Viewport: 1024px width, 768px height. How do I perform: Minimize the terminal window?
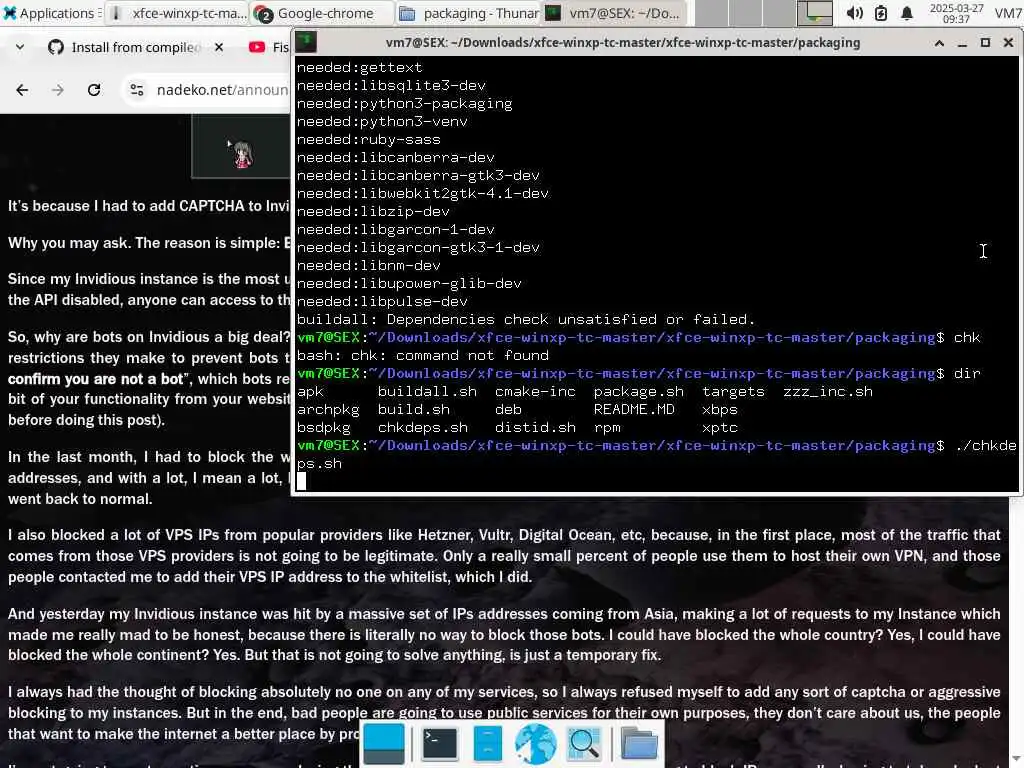[x=962, y=43]
